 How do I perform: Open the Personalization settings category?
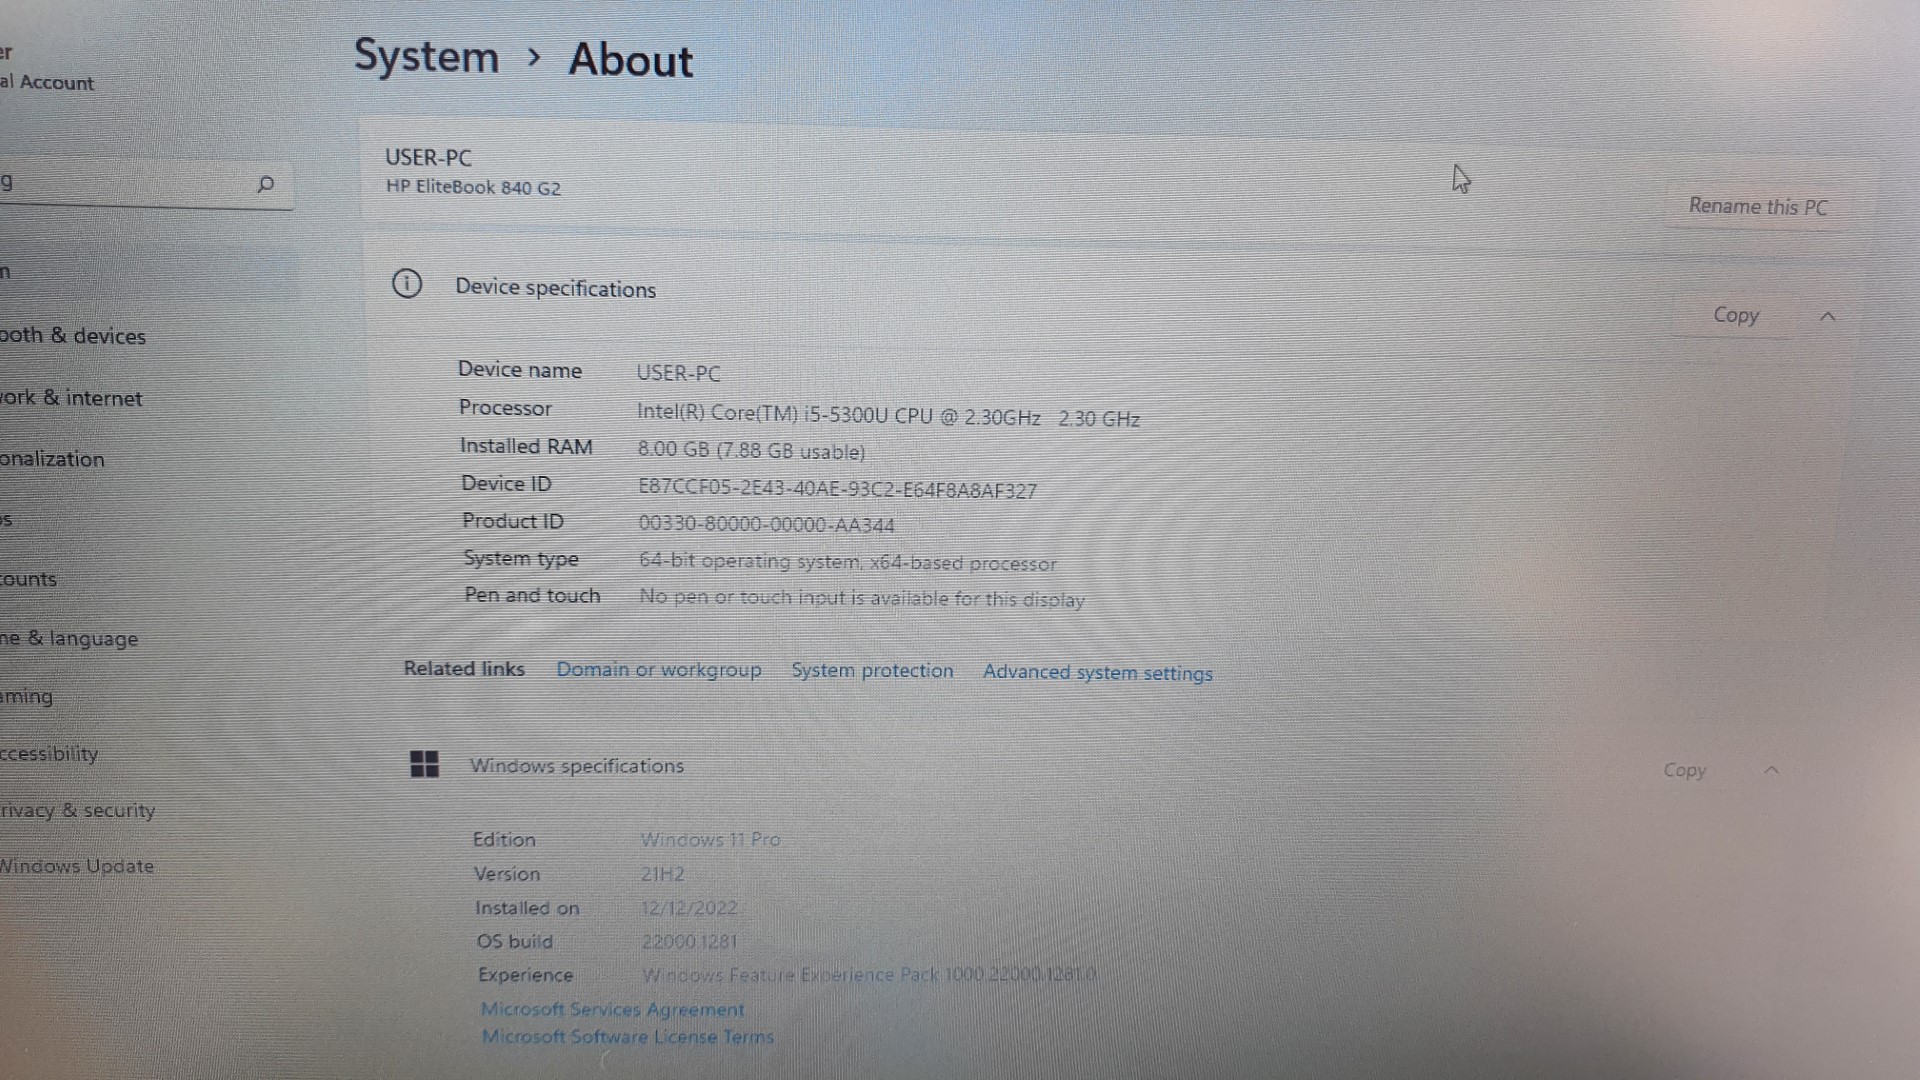click(x=53, y=459)
